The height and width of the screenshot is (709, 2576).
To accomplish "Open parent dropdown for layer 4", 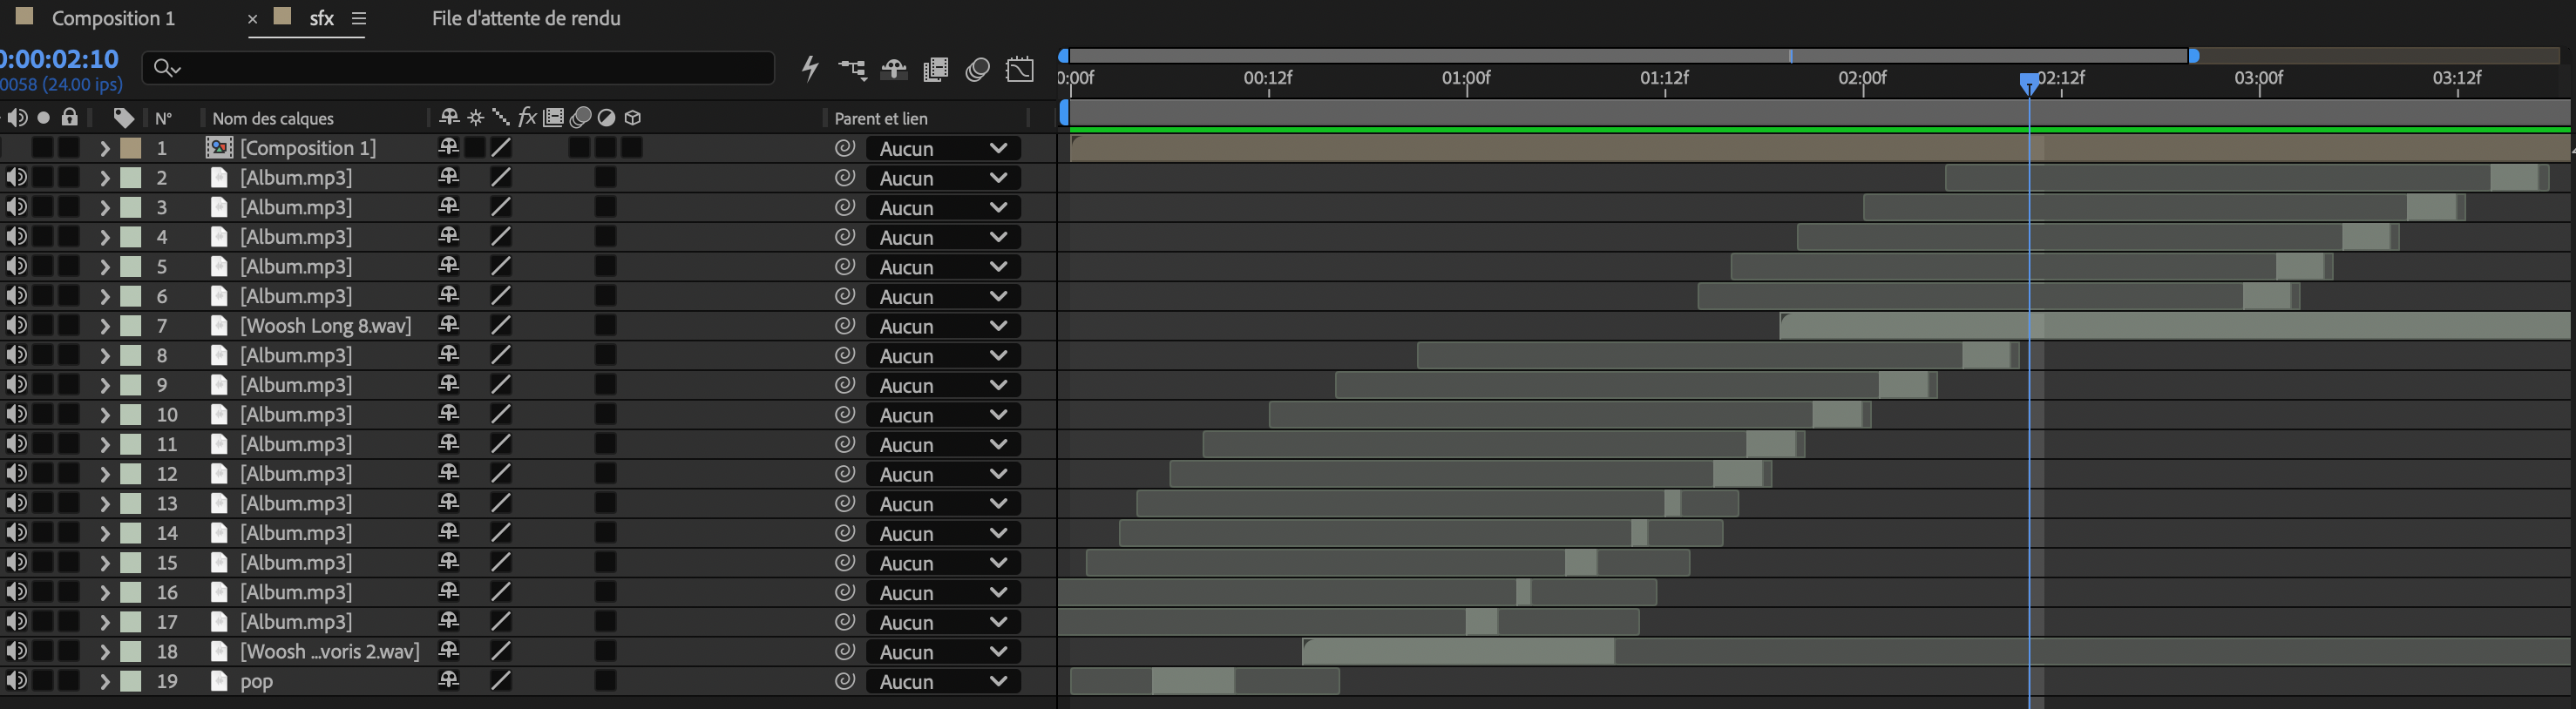I will 943,237.
